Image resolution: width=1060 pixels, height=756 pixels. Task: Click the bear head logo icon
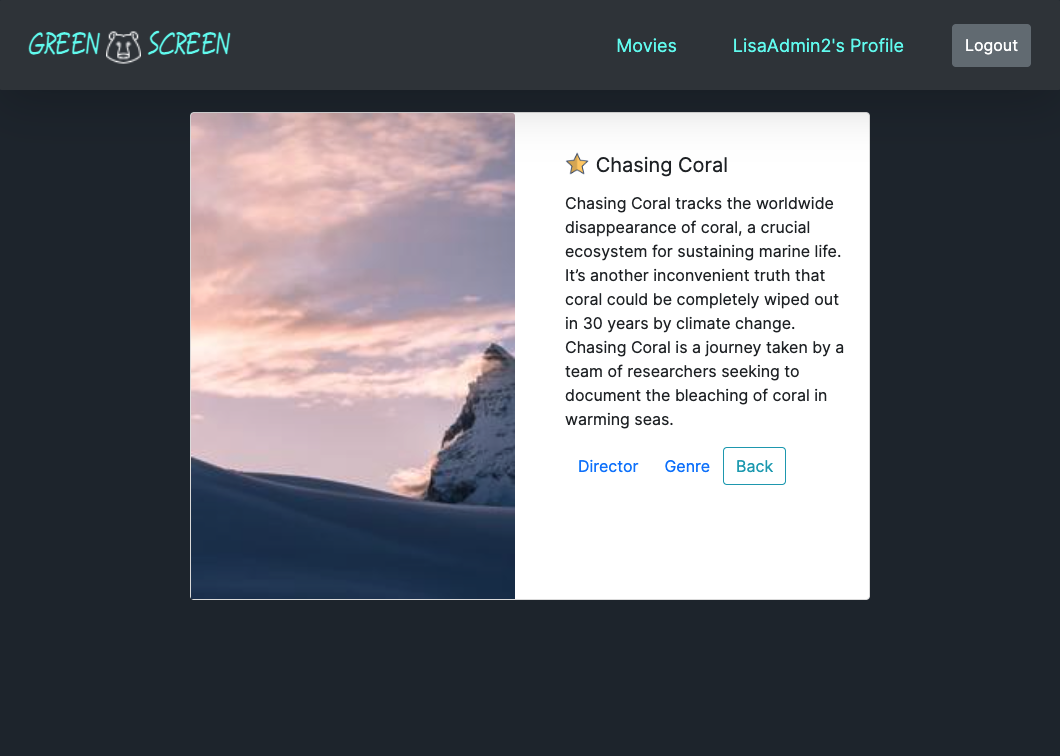pyautogui.click(x=124, y=47)
